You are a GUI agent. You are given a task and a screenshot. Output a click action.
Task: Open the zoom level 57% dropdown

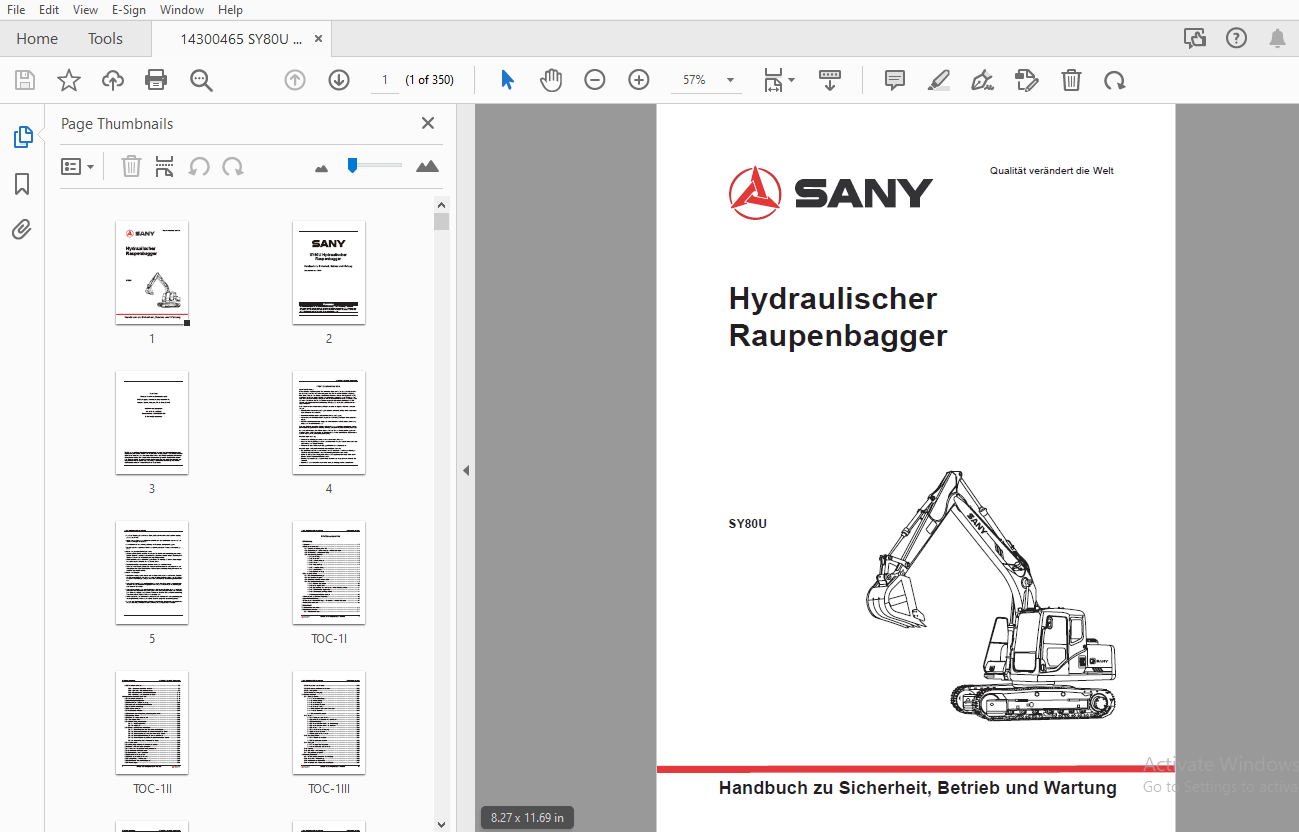coord(708,80)
